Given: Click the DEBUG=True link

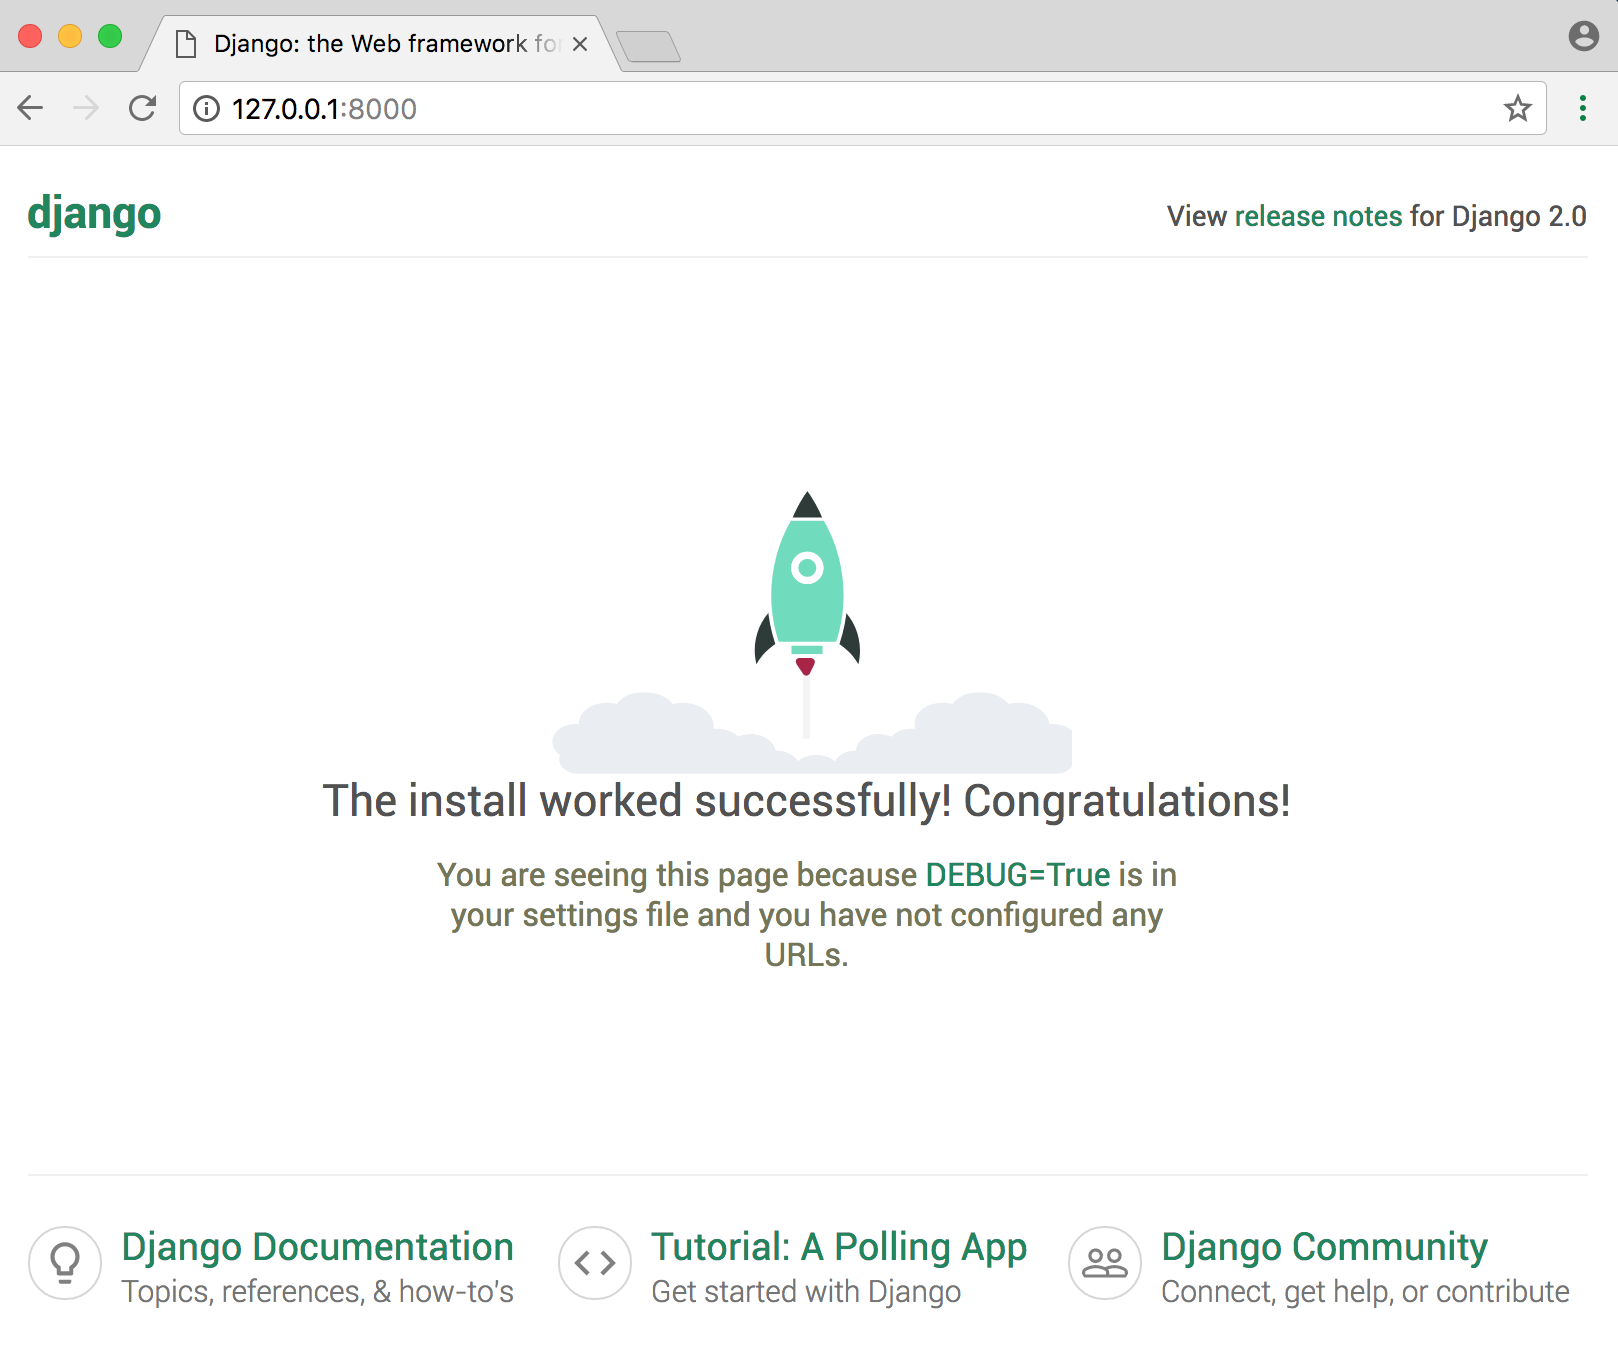Looking at the screenshot, I should pyautogui.click(x=1018, y=875).
